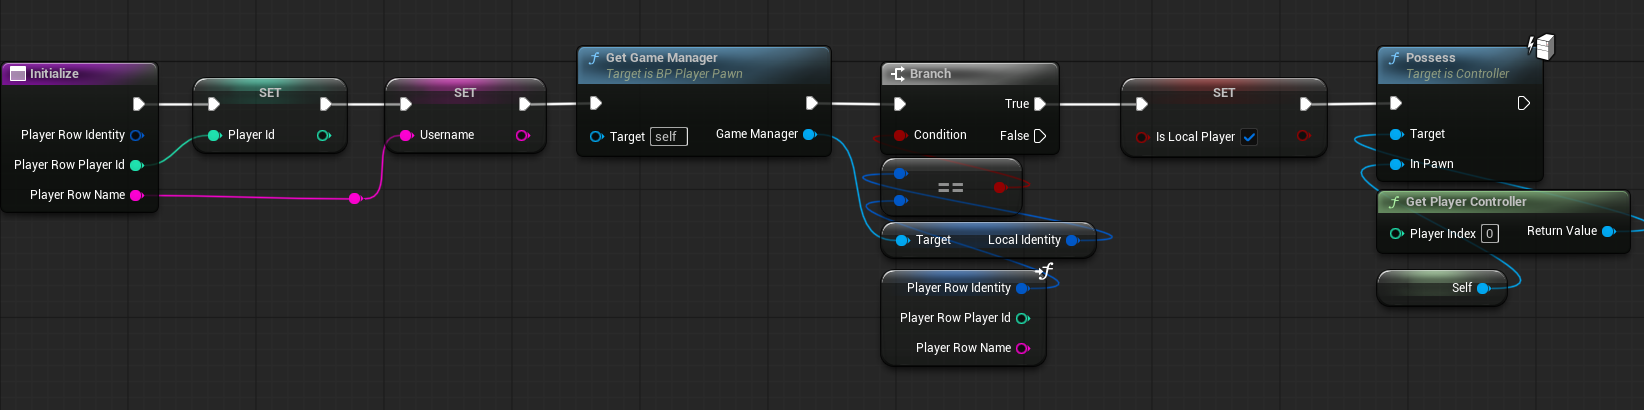1644x410 pixels.
Task: Click the Player Index value field
Action: [1489, 234]
